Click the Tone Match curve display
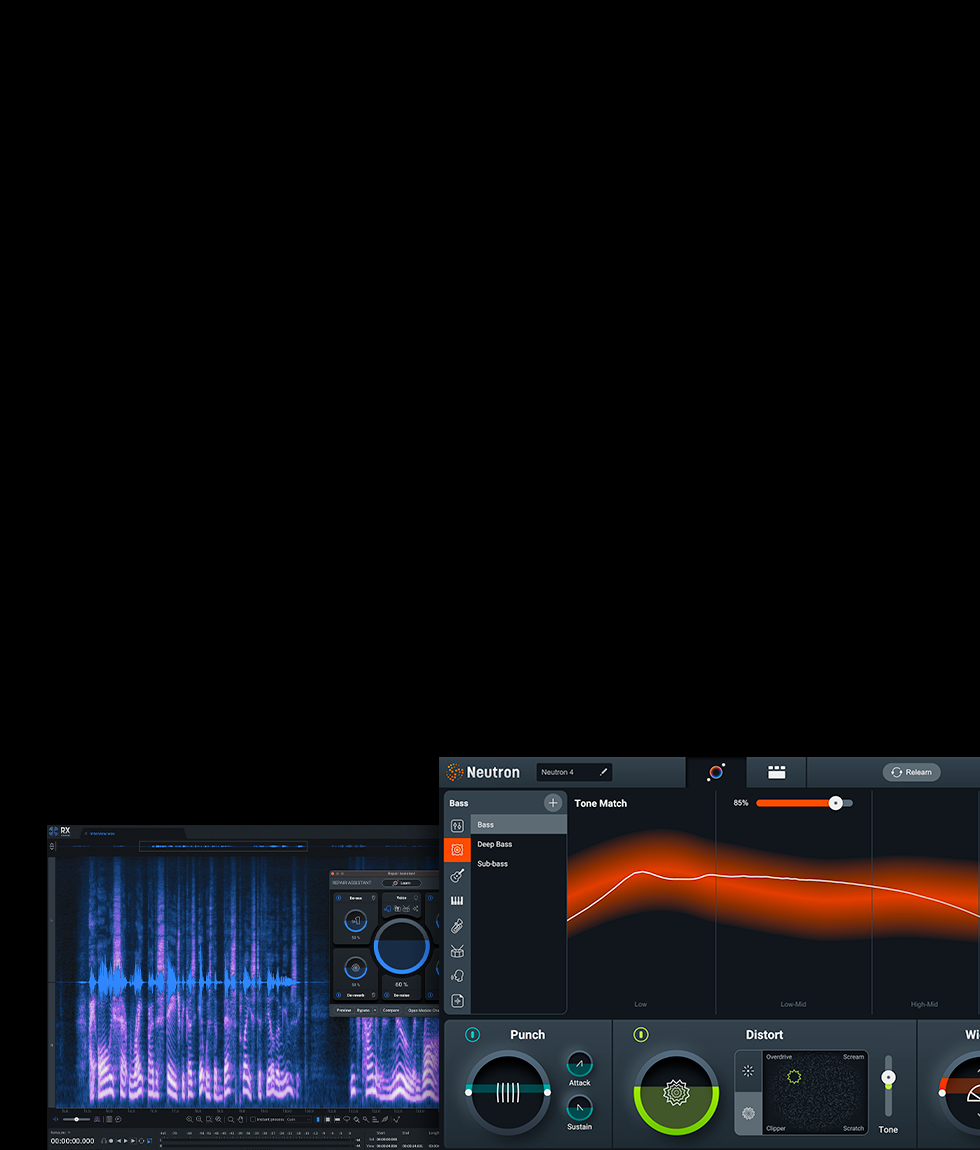This screenshot has height=1150, width=980. coord(774,904)
